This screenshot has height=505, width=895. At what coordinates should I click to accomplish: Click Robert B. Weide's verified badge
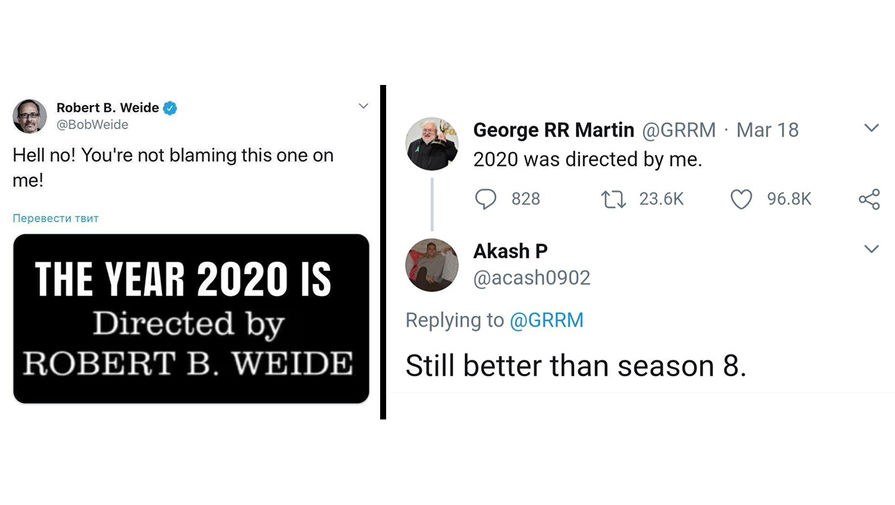tap(172, 108)
